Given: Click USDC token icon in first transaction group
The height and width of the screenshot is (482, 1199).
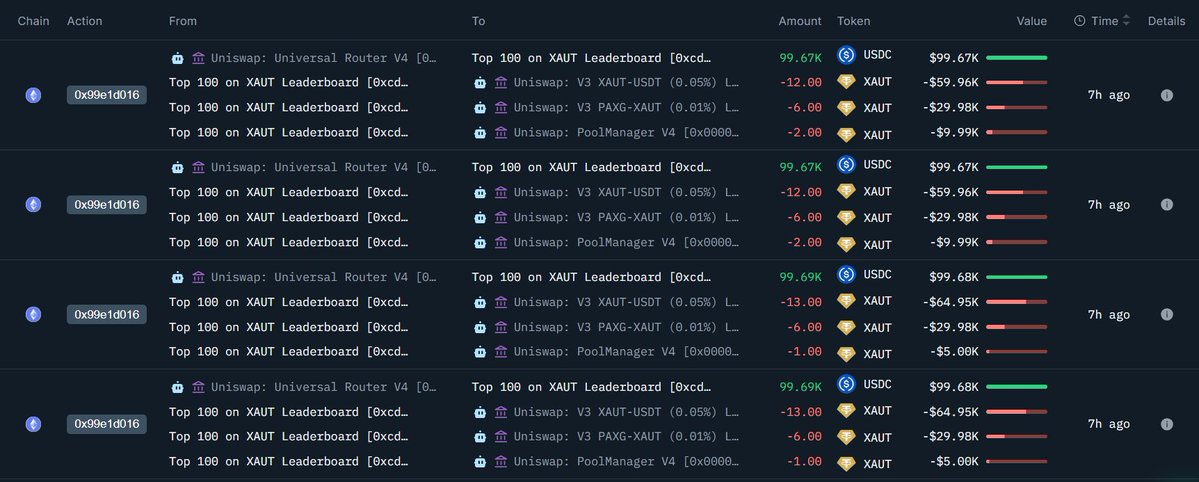Looking at the screenshot, I should coord(846,55).
